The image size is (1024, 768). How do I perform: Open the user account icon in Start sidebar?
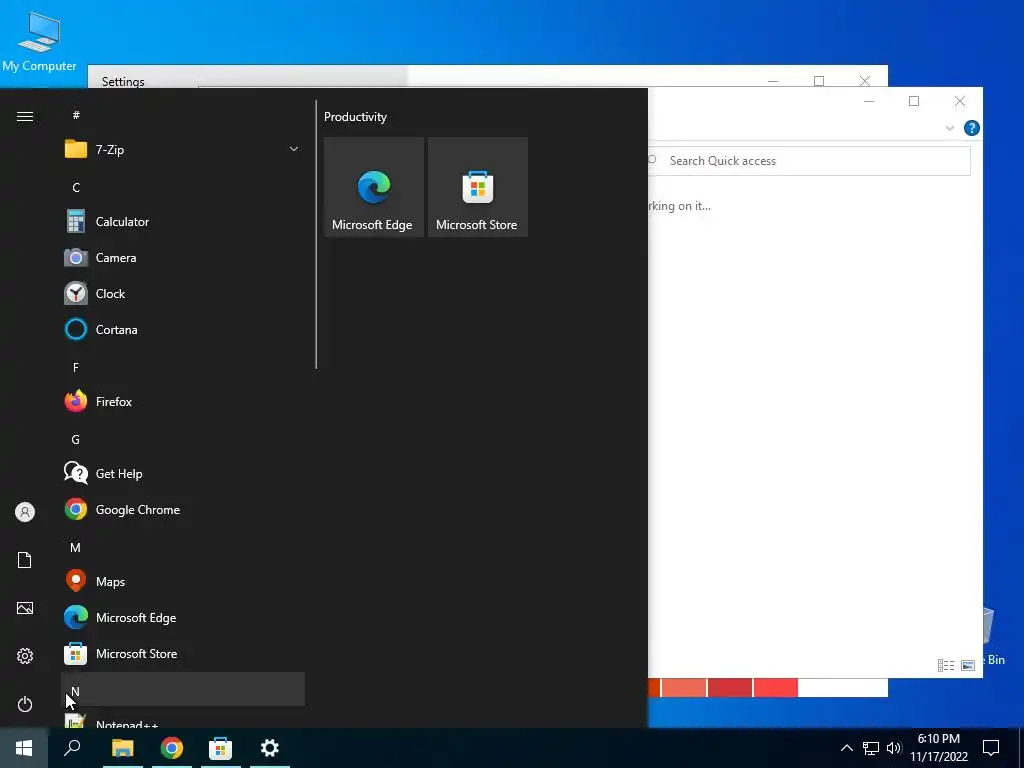(25, 512)
